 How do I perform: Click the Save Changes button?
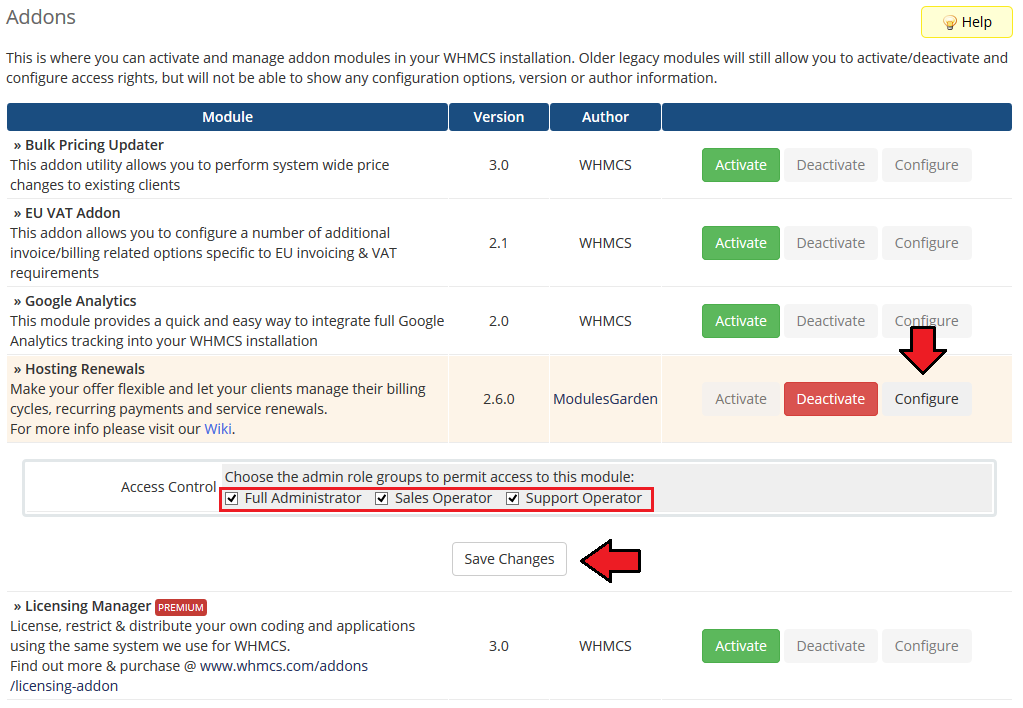click(509, 559)
